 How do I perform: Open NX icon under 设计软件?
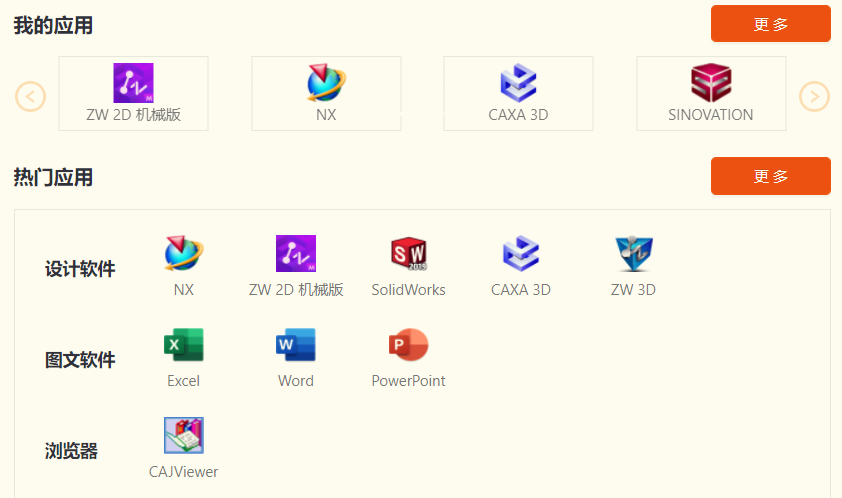[184, 253]
